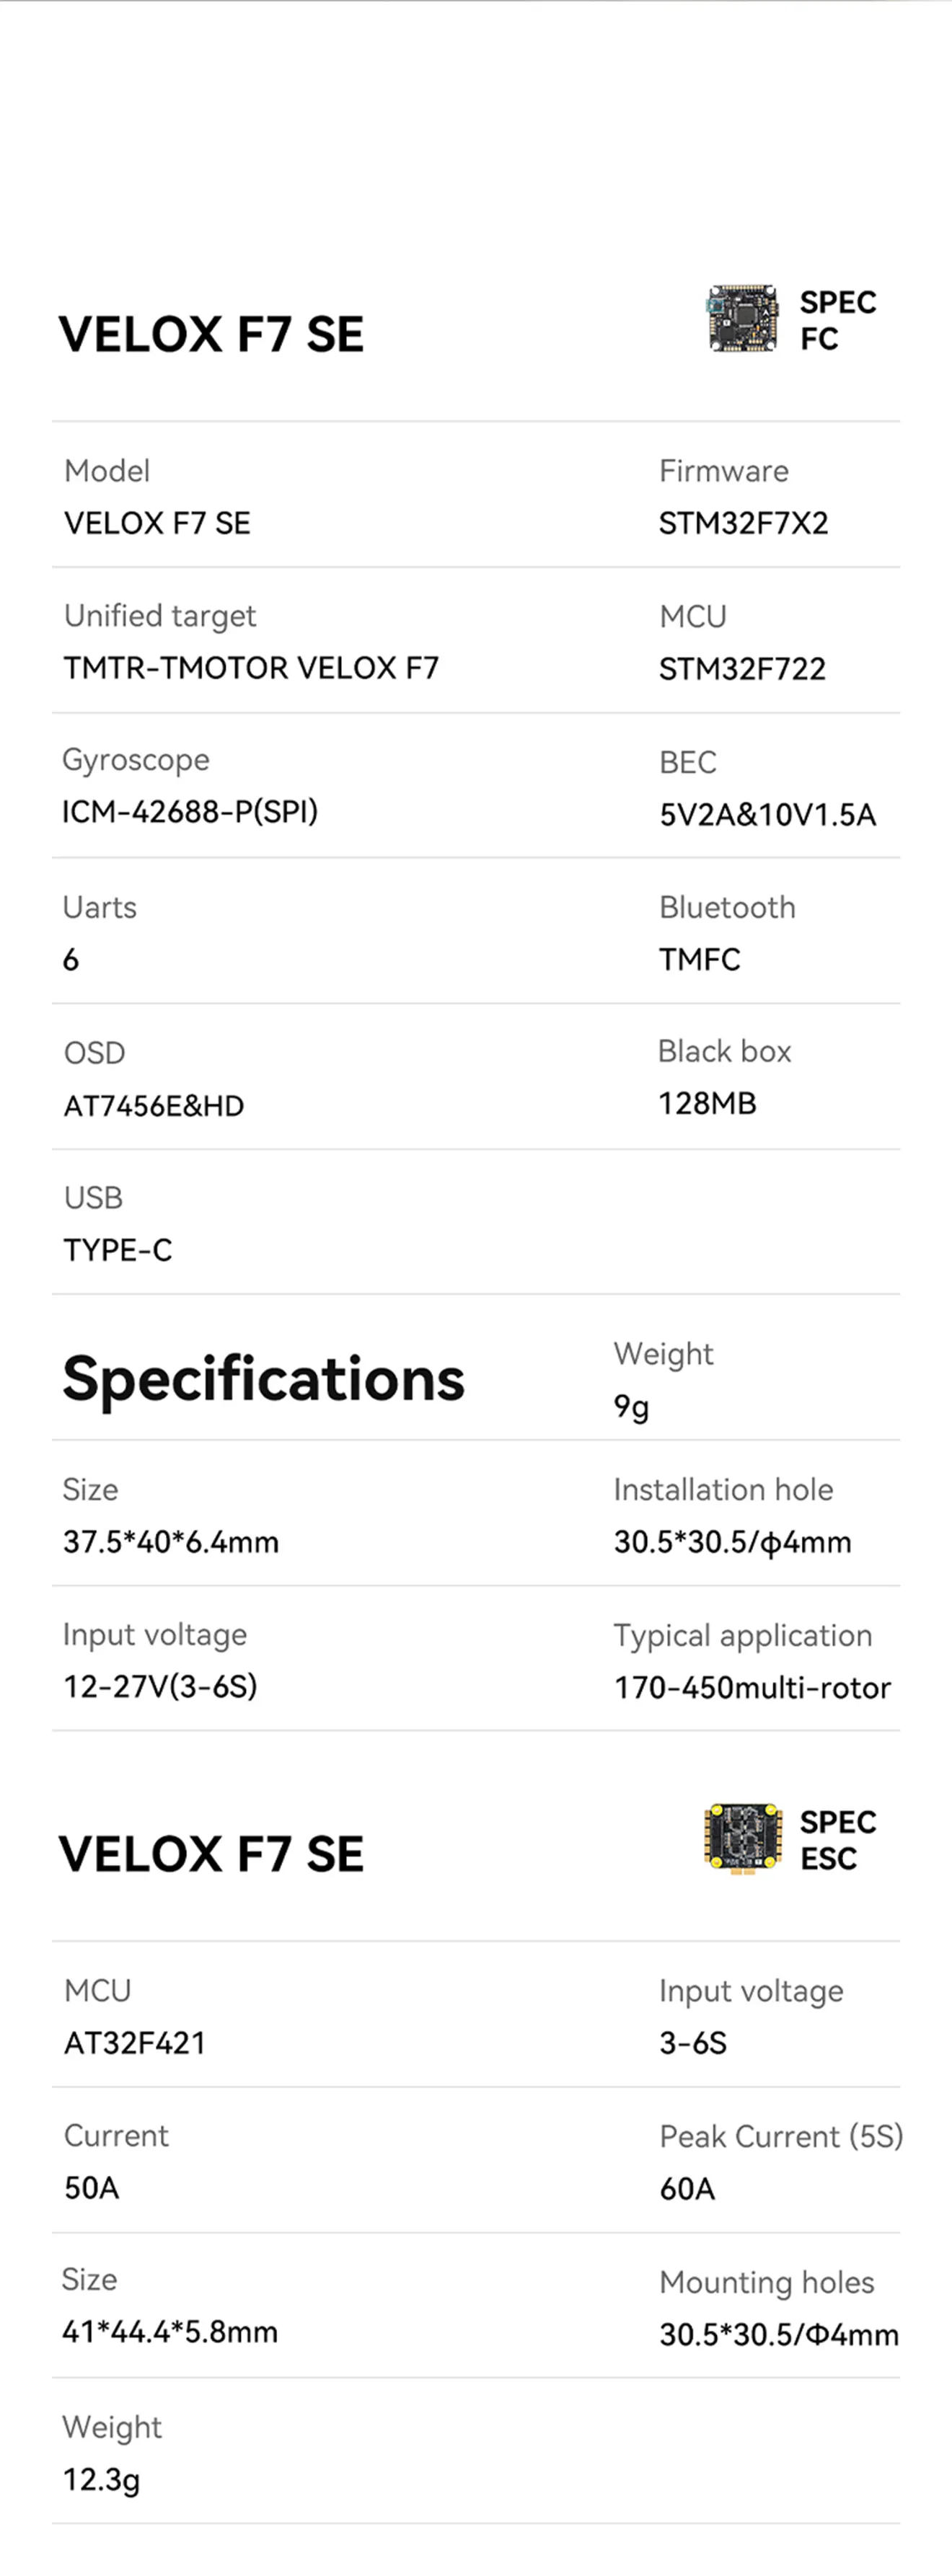This screenshot has height=2576, width=952.
Task: Click the 12-27V(3-6S) input voltage value
Action: point(160,1687)
